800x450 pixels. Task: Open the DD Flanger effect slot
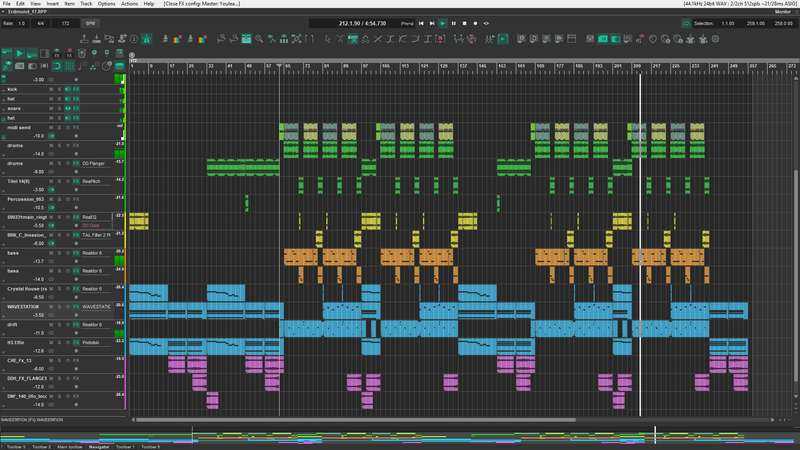click(94, 163)
